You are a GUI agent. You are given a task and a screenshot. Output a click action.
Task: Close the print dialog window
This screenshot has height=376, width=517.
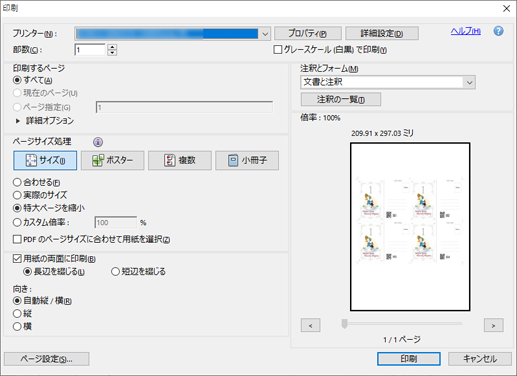pos(506,8)
